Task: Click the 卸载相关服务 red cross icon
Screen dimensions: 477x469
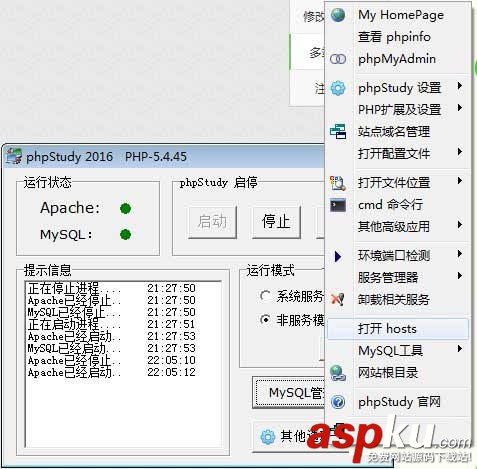Action: [338, 299]
